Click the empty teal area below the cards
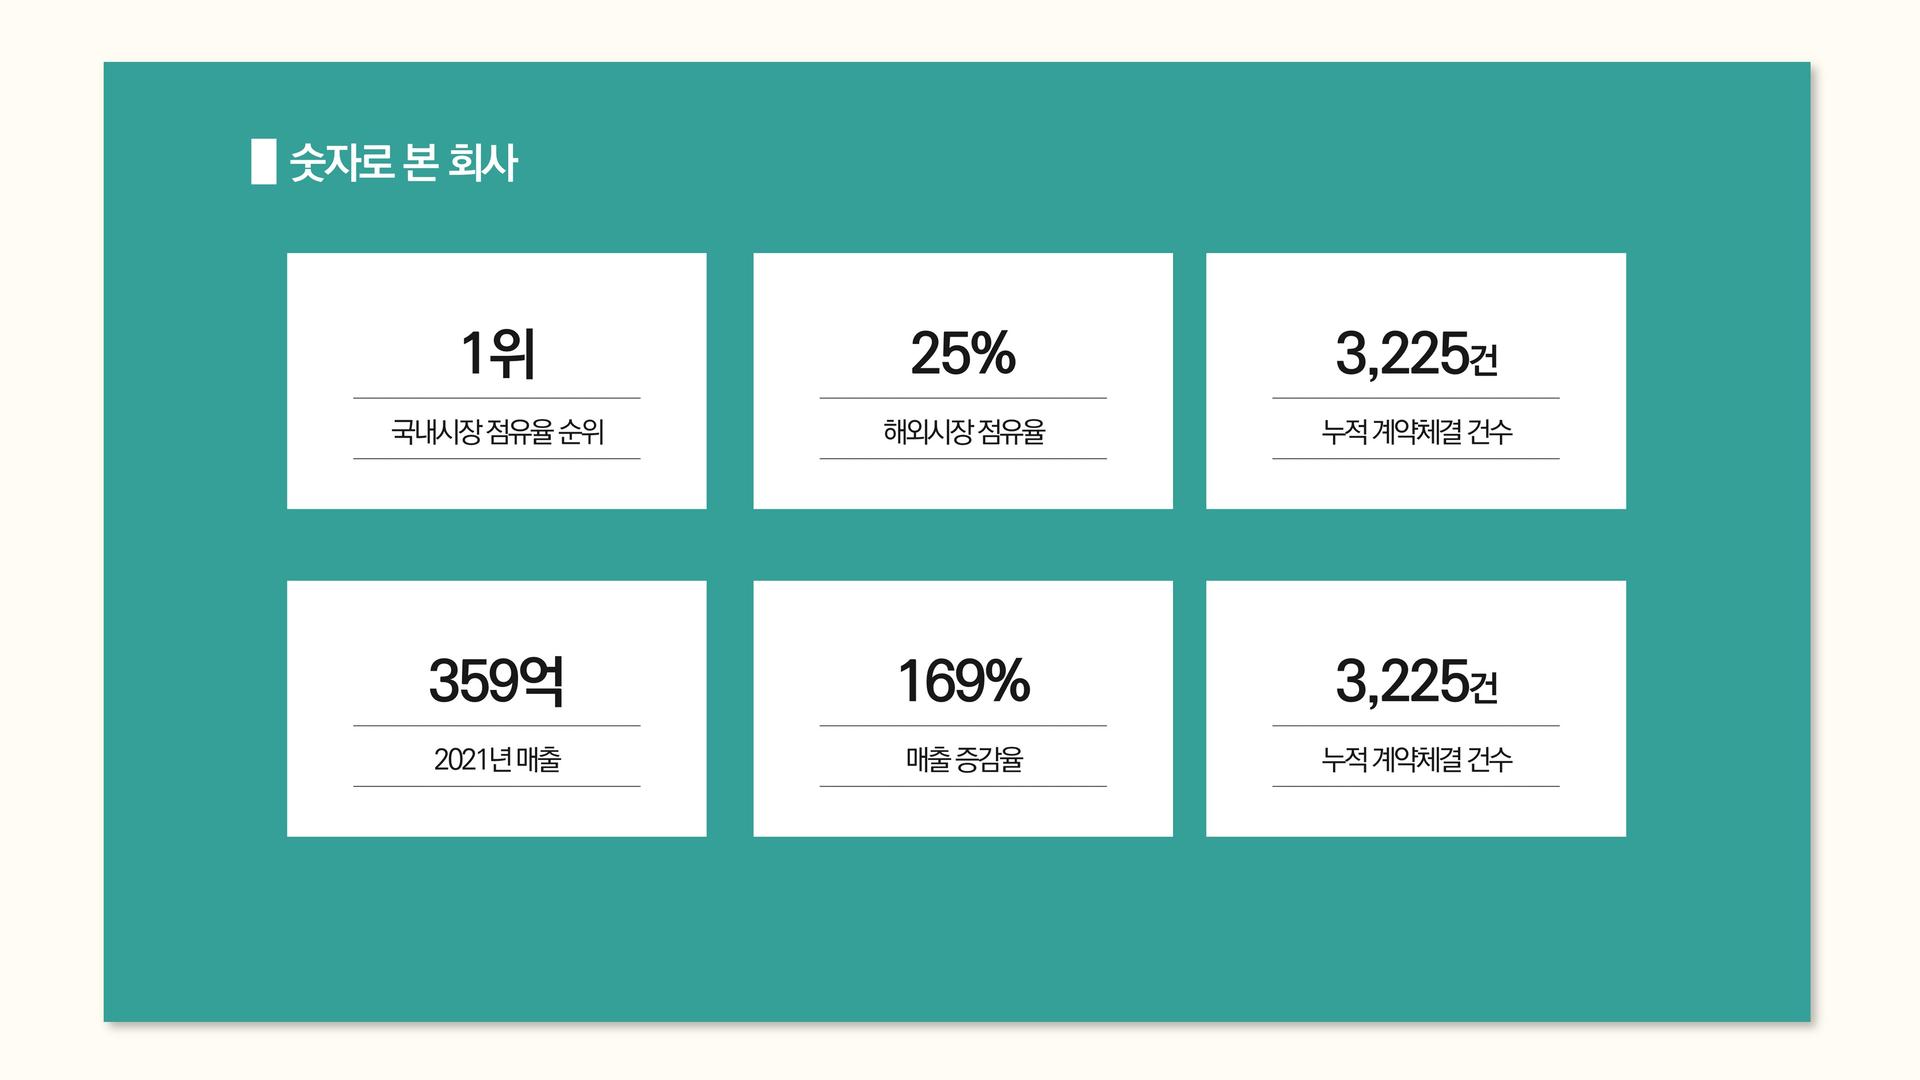 957,930
